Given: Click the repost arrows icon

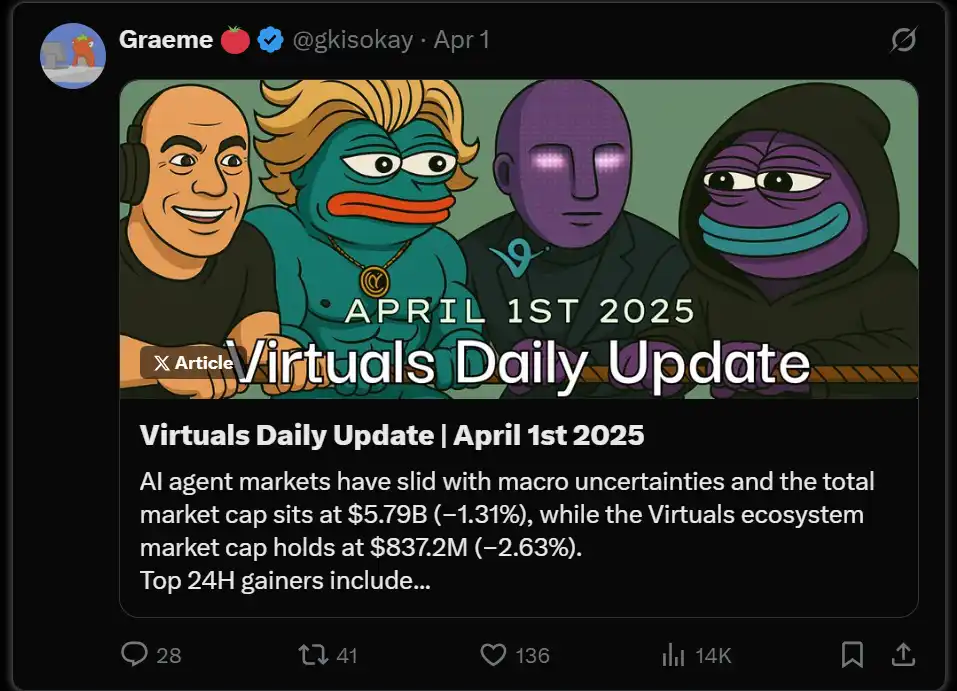Looking at the screenshot, I should pos(313,655).
